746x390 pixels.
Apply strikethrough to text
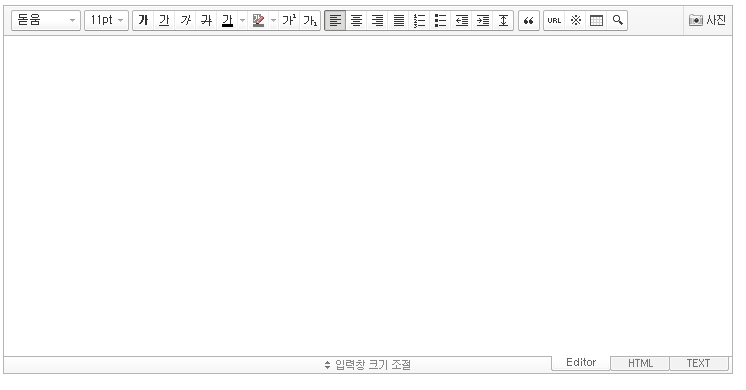(x=206, y=20)
